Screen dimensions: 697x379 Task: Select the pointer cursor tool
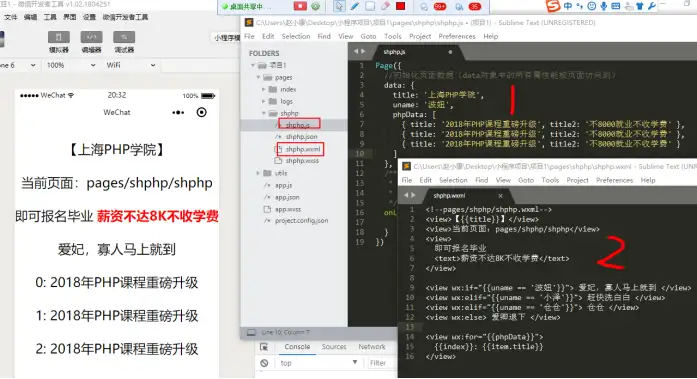(x=339, y=6)
